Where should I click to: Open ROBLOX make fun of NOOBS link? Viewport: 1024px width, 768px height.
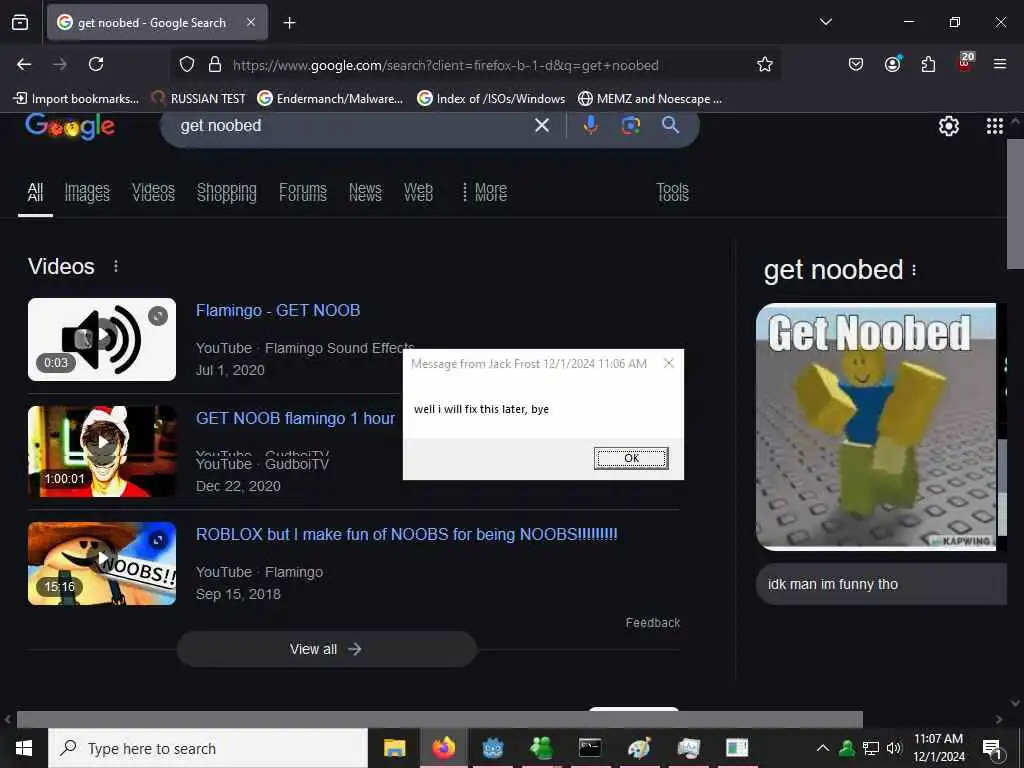(406, 534)
